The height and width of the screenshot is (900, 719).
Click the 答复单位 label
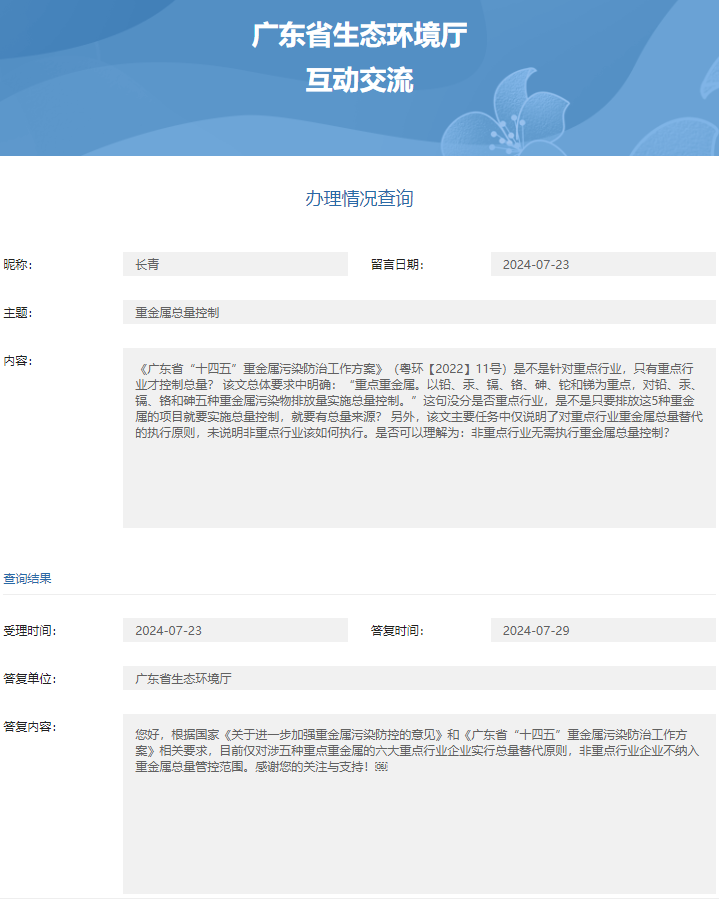30,679
